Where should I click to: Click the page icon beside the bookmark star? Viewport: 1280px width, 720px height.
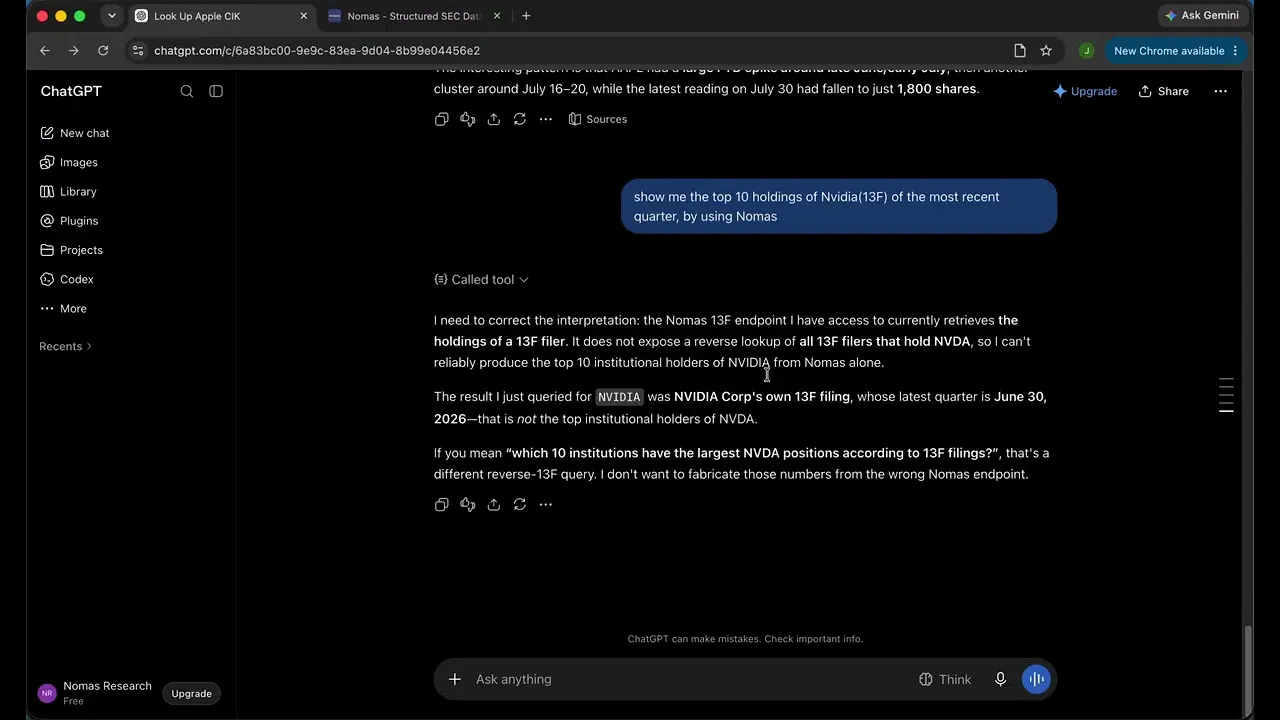point(1020,51)
